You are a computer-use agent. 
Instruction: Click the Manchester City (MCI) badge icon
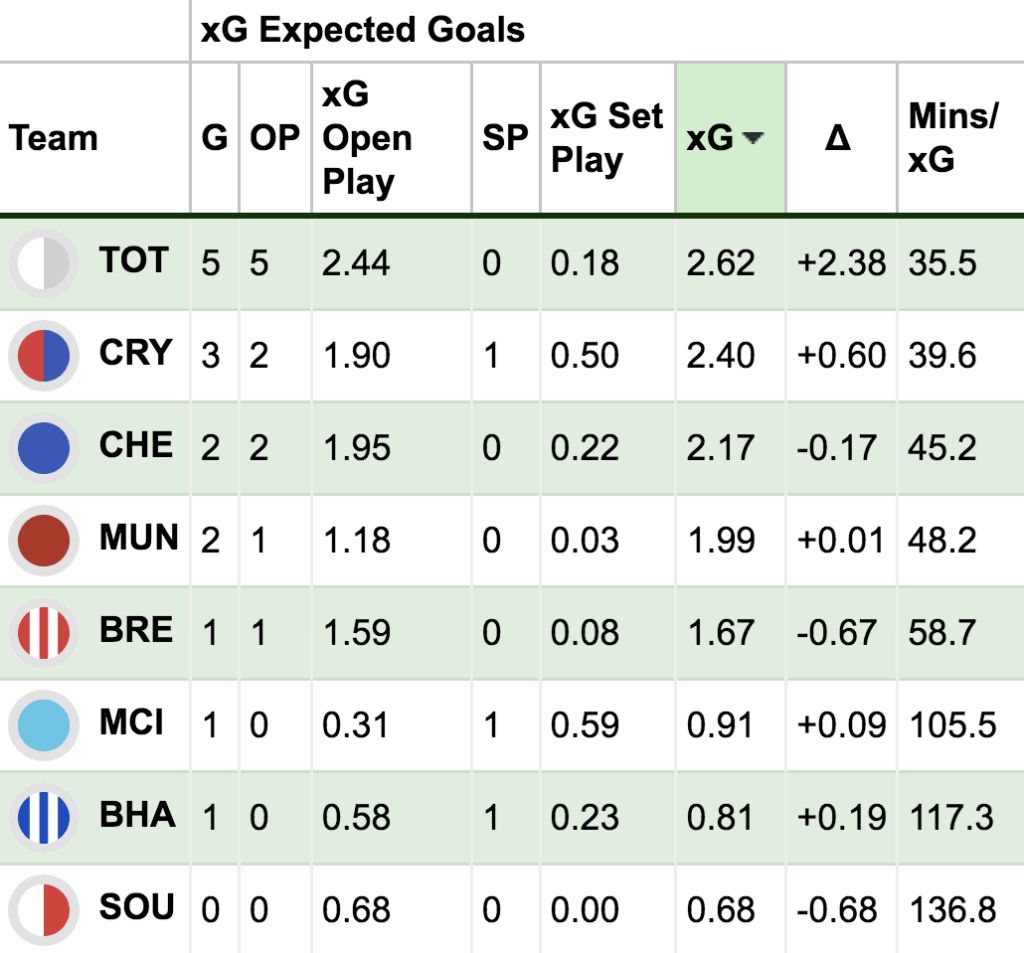[43, 724]
